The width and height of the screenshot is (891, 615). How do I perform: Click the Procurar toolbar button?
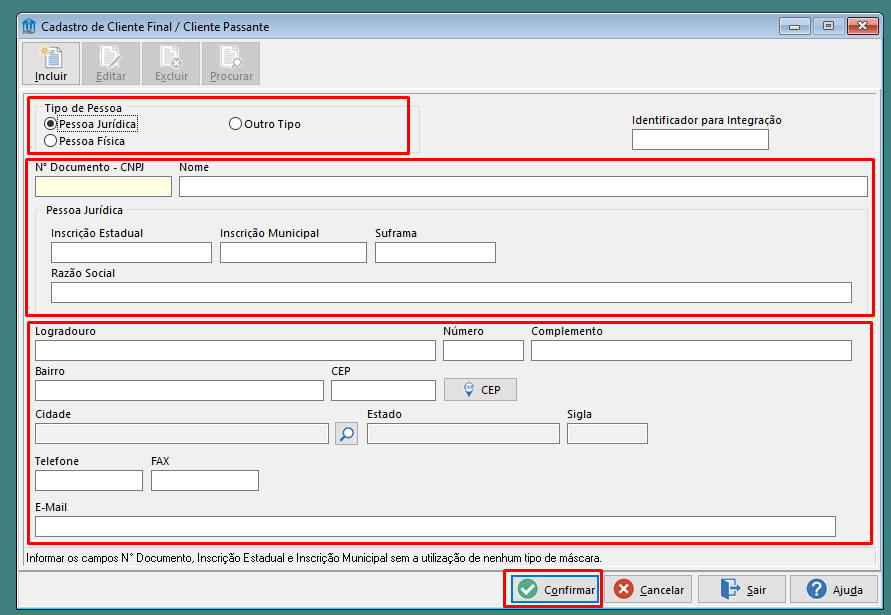(x=231, y=63)
